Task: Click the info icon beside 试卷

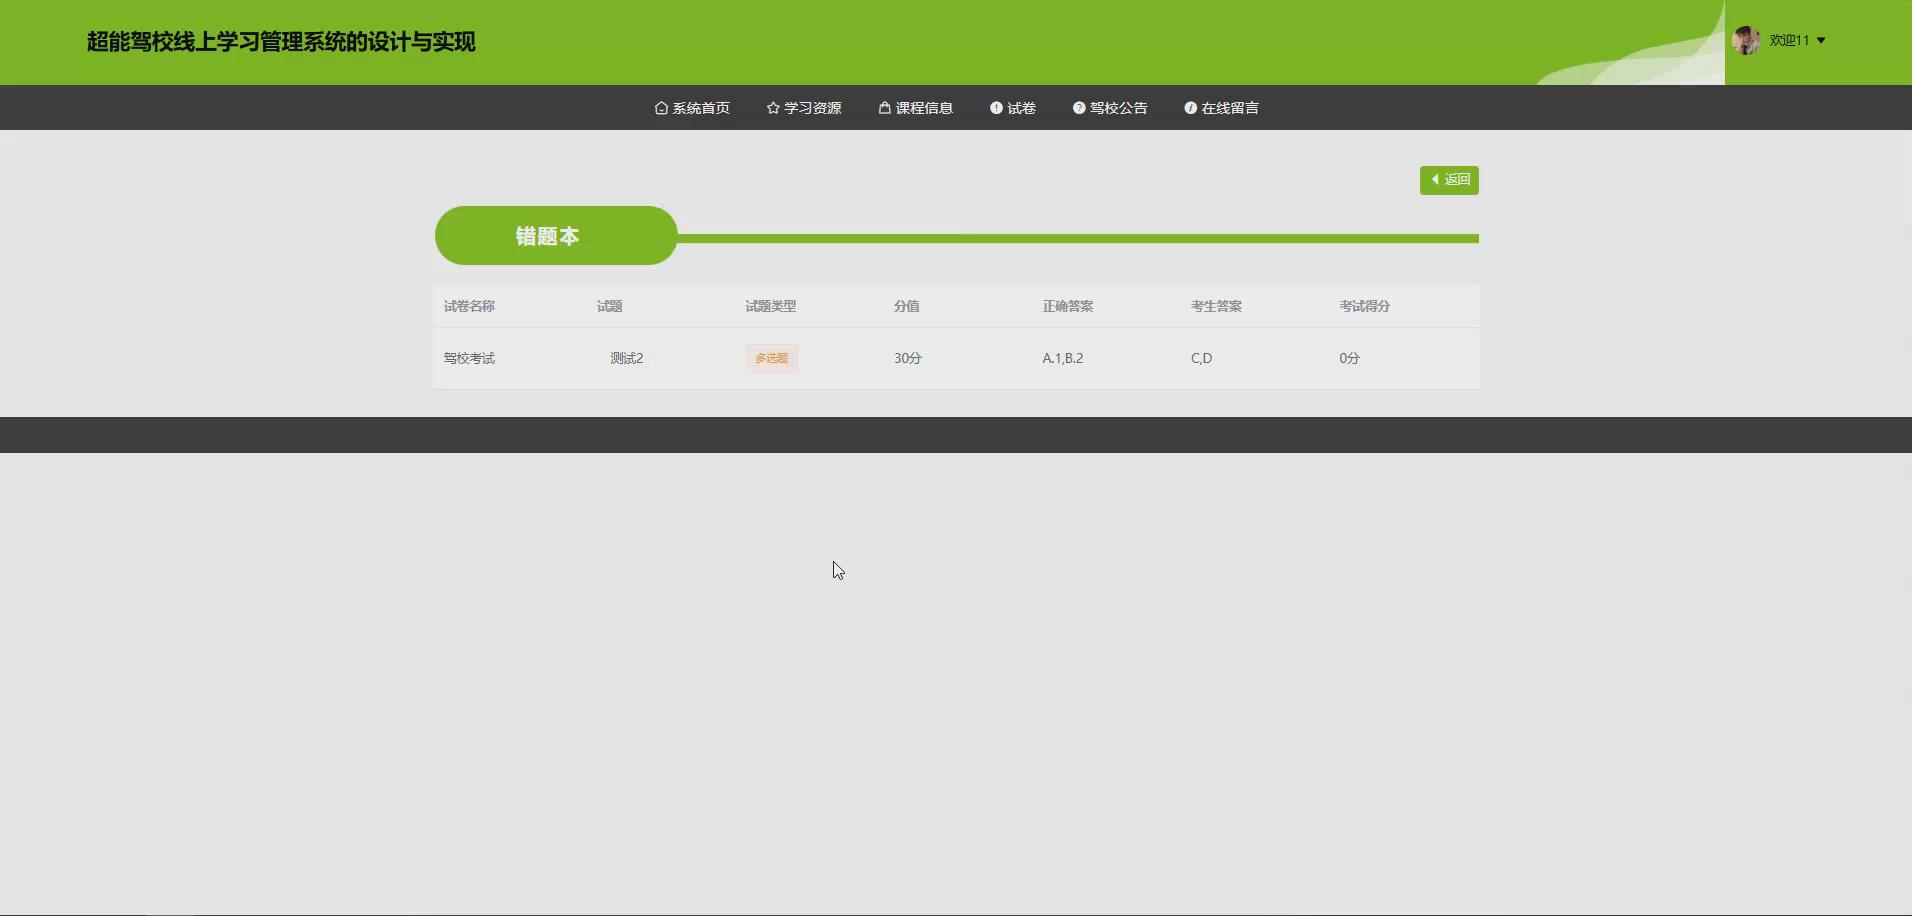Action: (x=995, y=107)
